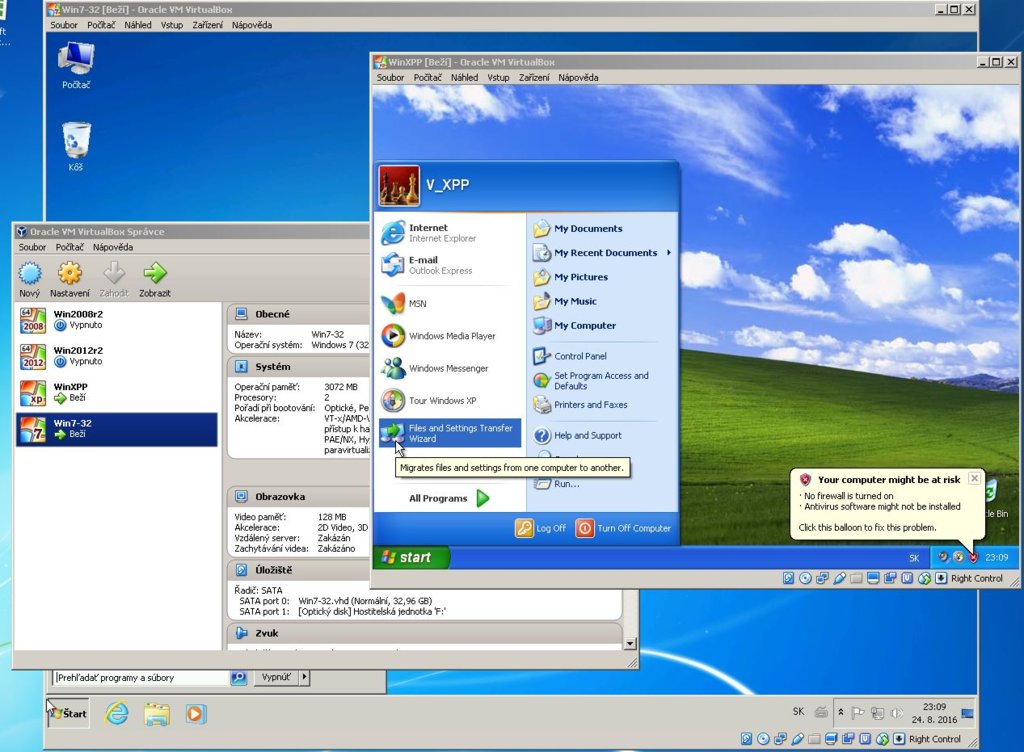The height and width of the screenshot is (752, 1024).
Task: Open Set Program Access and Defaults
Action: coord(601,381)
